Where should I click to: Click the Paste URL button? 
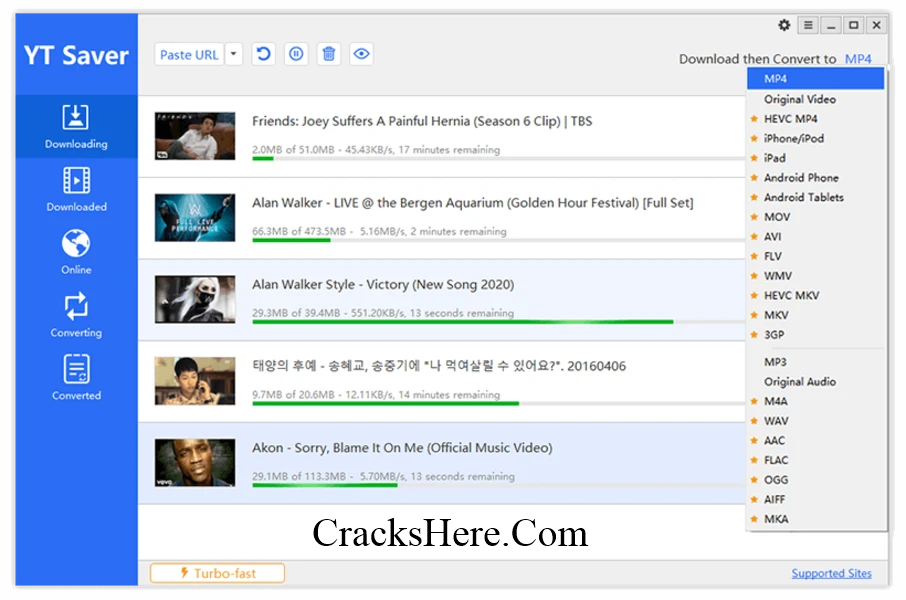pyautogui.click(x=189, y=54)
